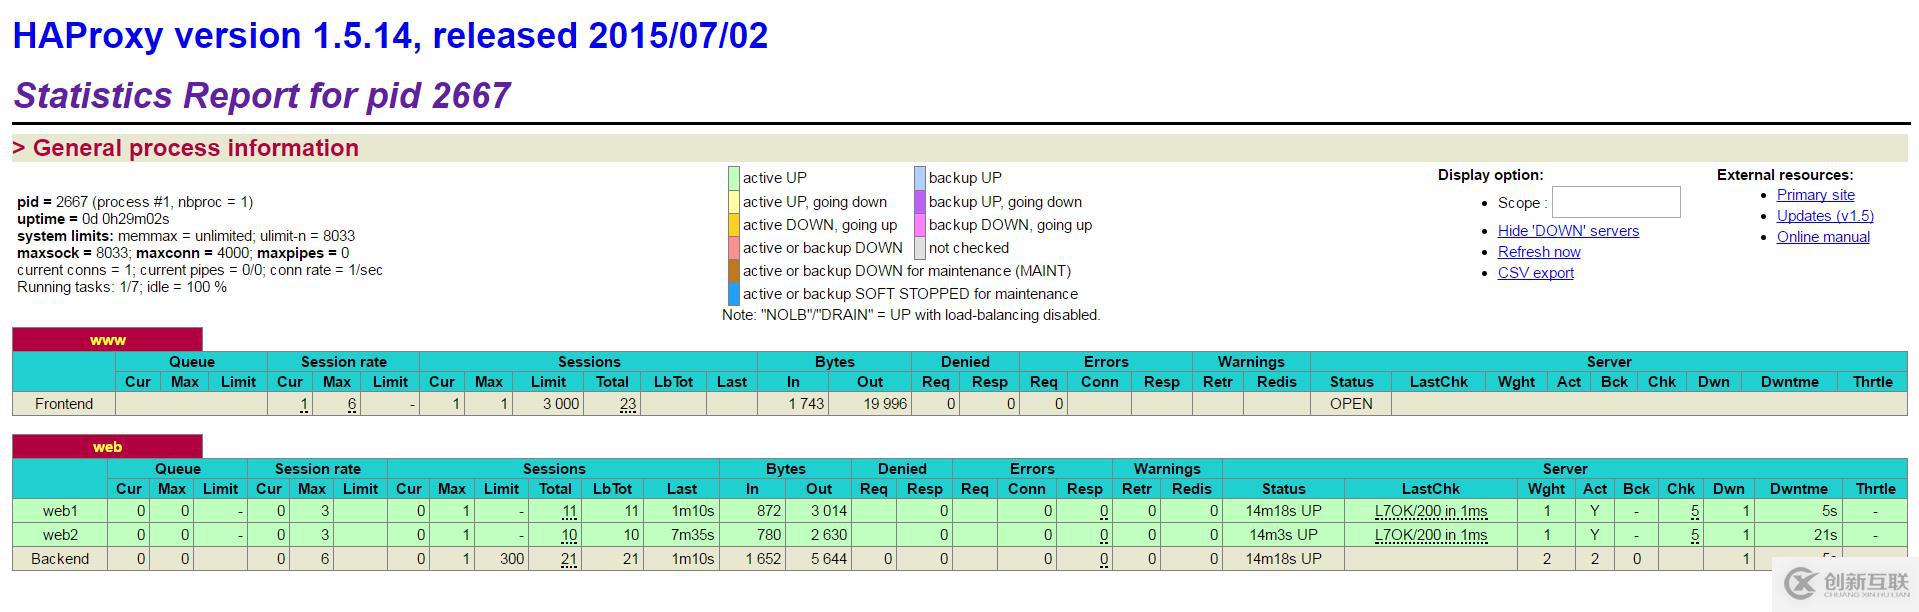Screen dimensions: 1919x612
Task: Click the Refresh now link
Action: click(x=1538, y=252)
